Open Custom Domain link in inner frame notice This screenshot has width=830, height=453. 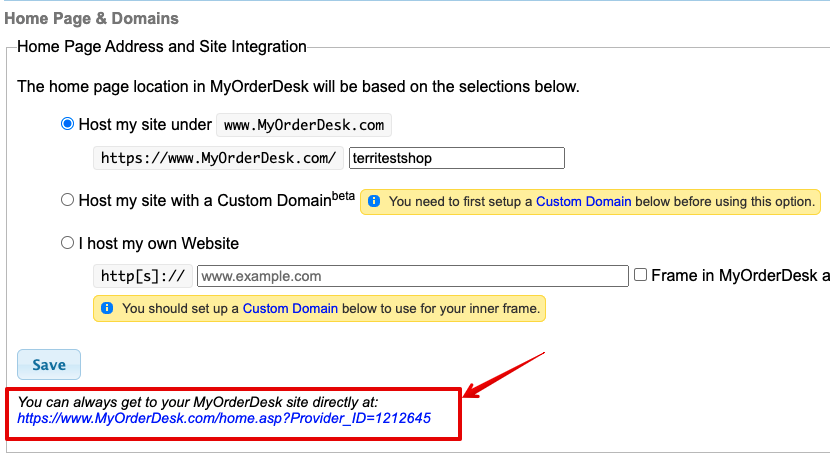click(290, 309)
